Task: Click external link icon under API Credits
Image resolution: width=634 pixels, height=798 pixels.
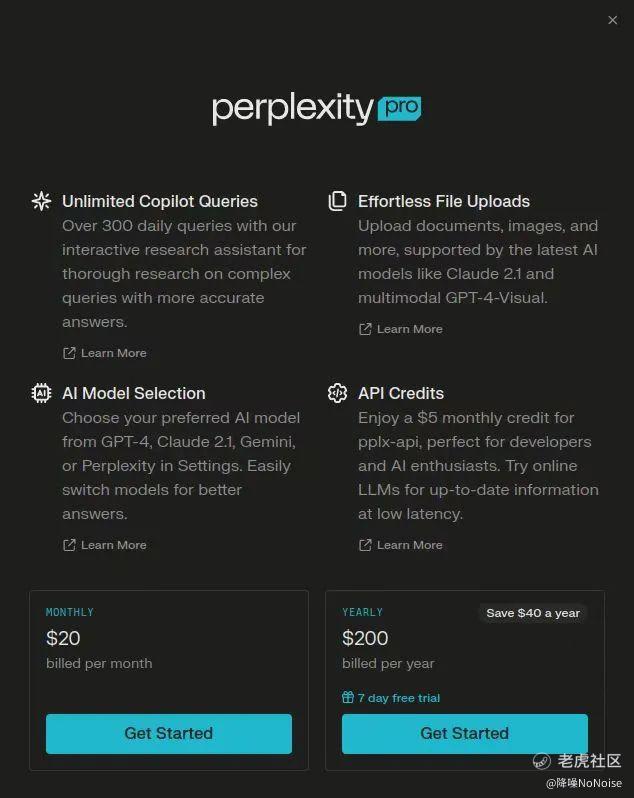Action: [x=365, y=545]
